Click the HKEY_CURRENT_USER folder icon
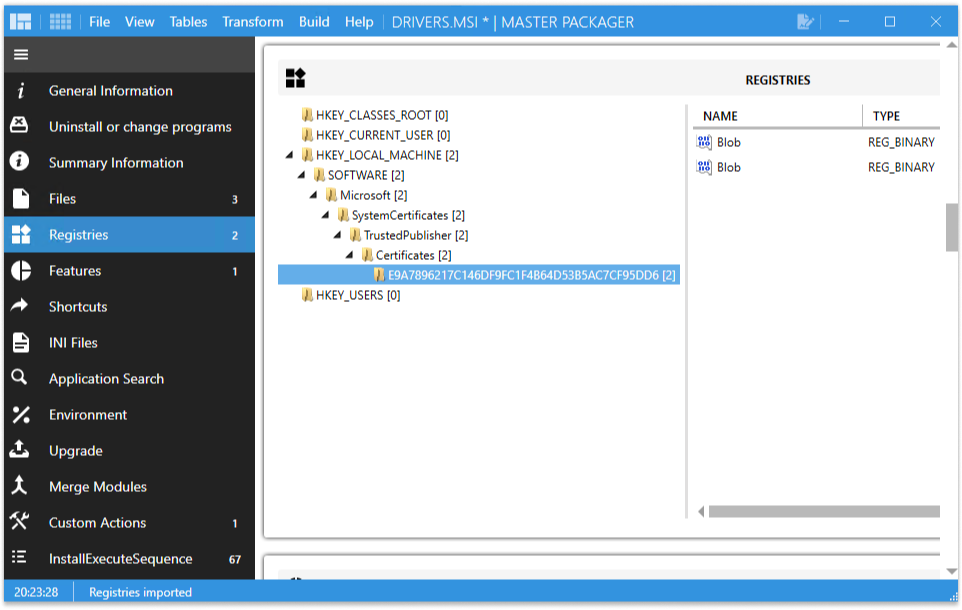The image size is (962, 610). [x=307, y=135]
